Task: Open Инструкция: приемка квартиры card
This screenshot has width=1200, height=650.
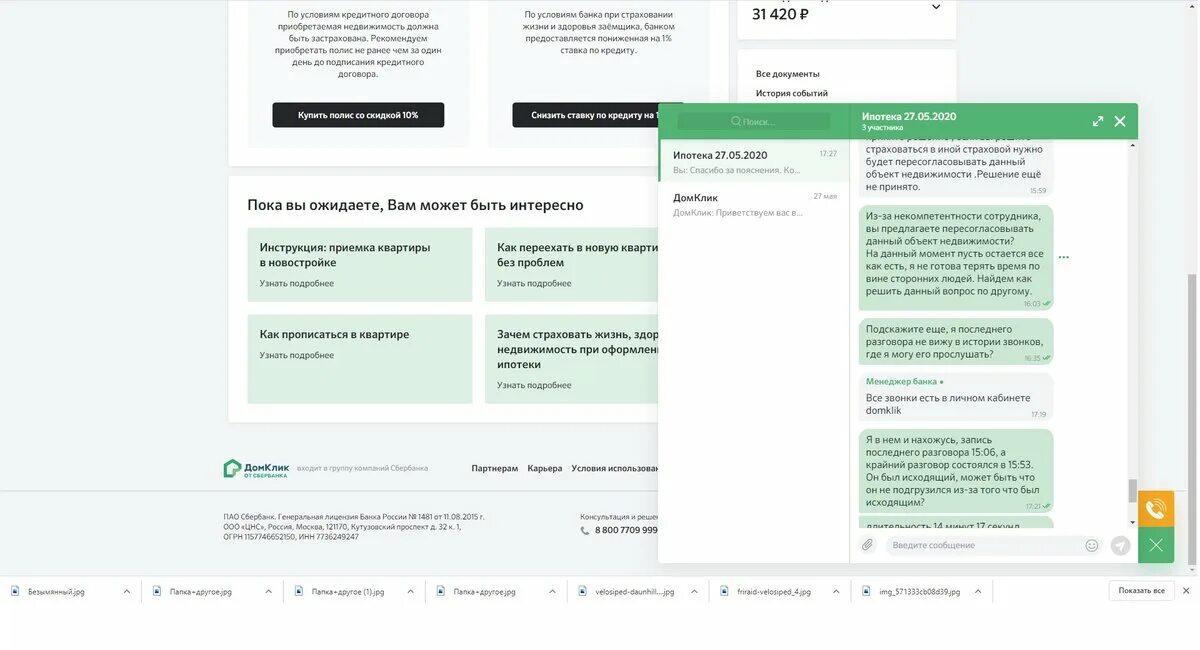Action: pyautogui.click(x=360, y=265)
